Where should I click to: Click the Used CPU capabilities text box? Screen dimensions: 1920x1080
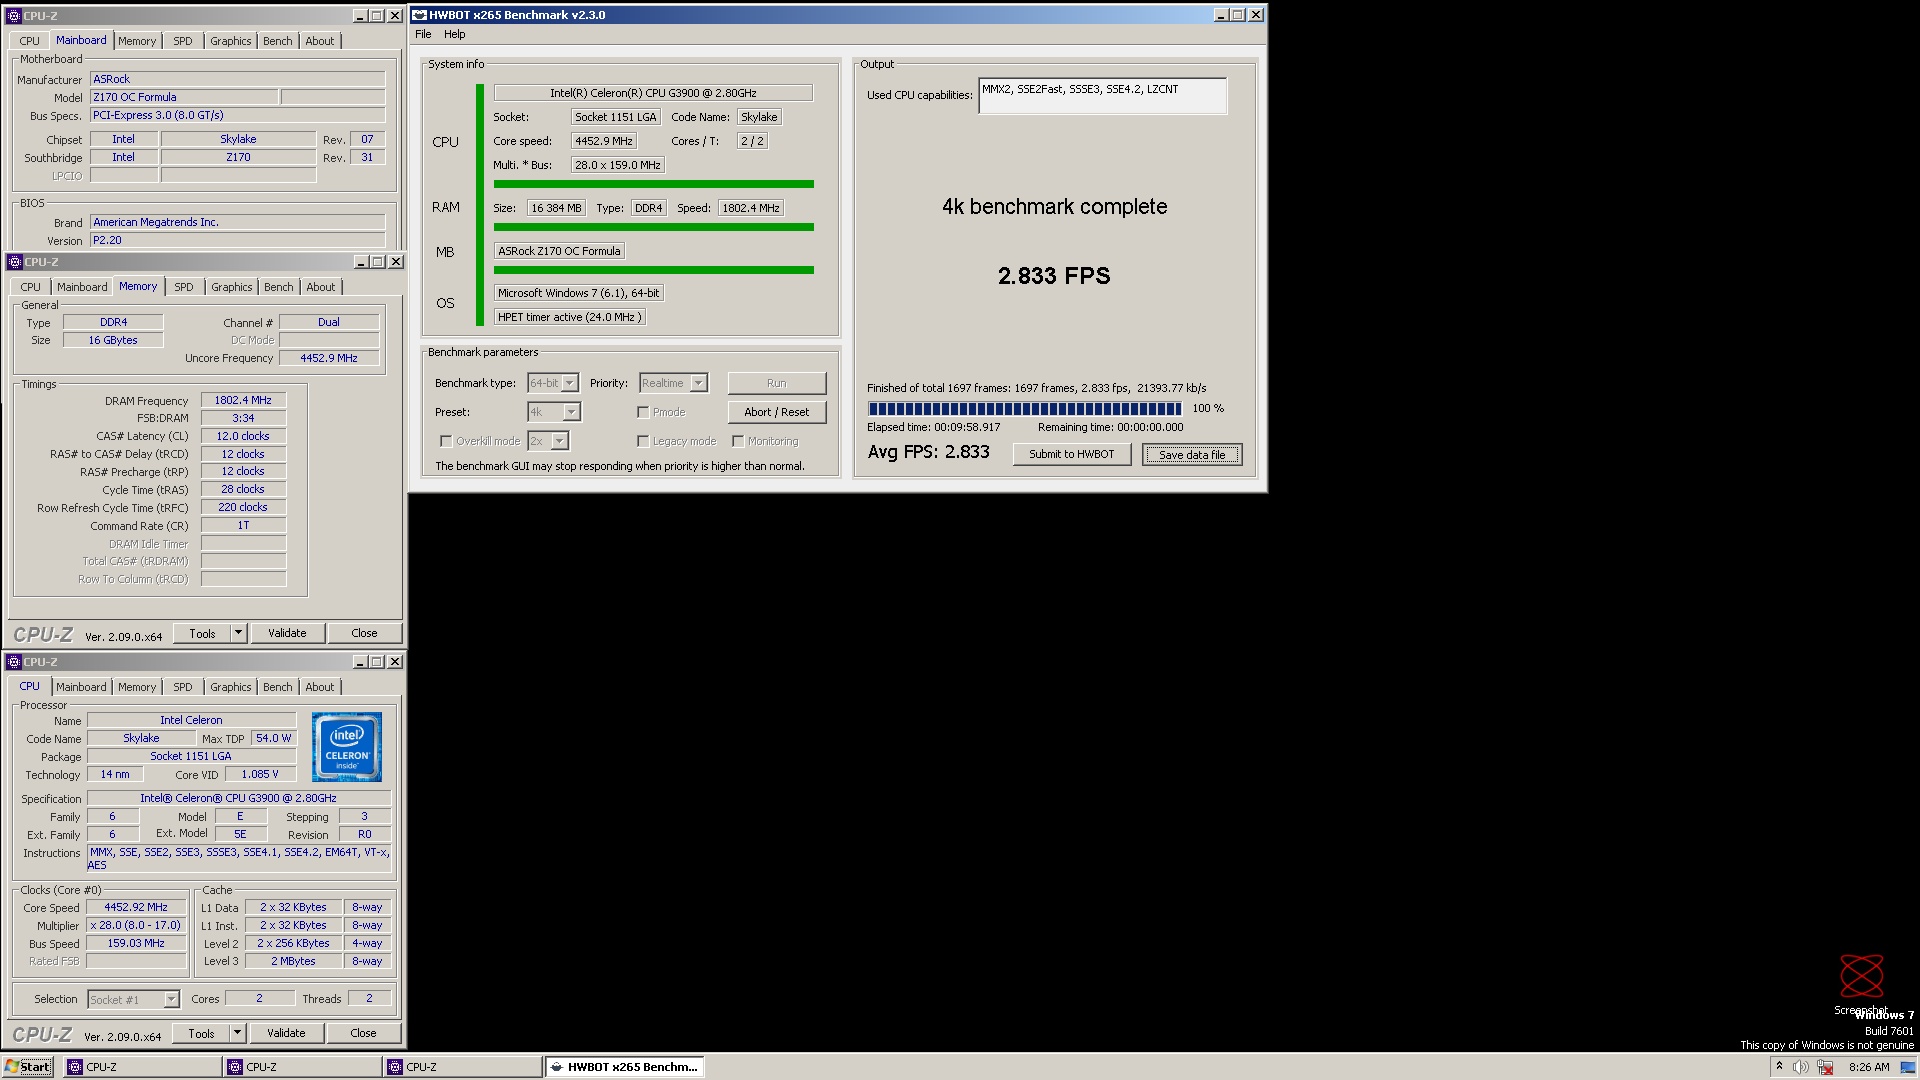1102,96
